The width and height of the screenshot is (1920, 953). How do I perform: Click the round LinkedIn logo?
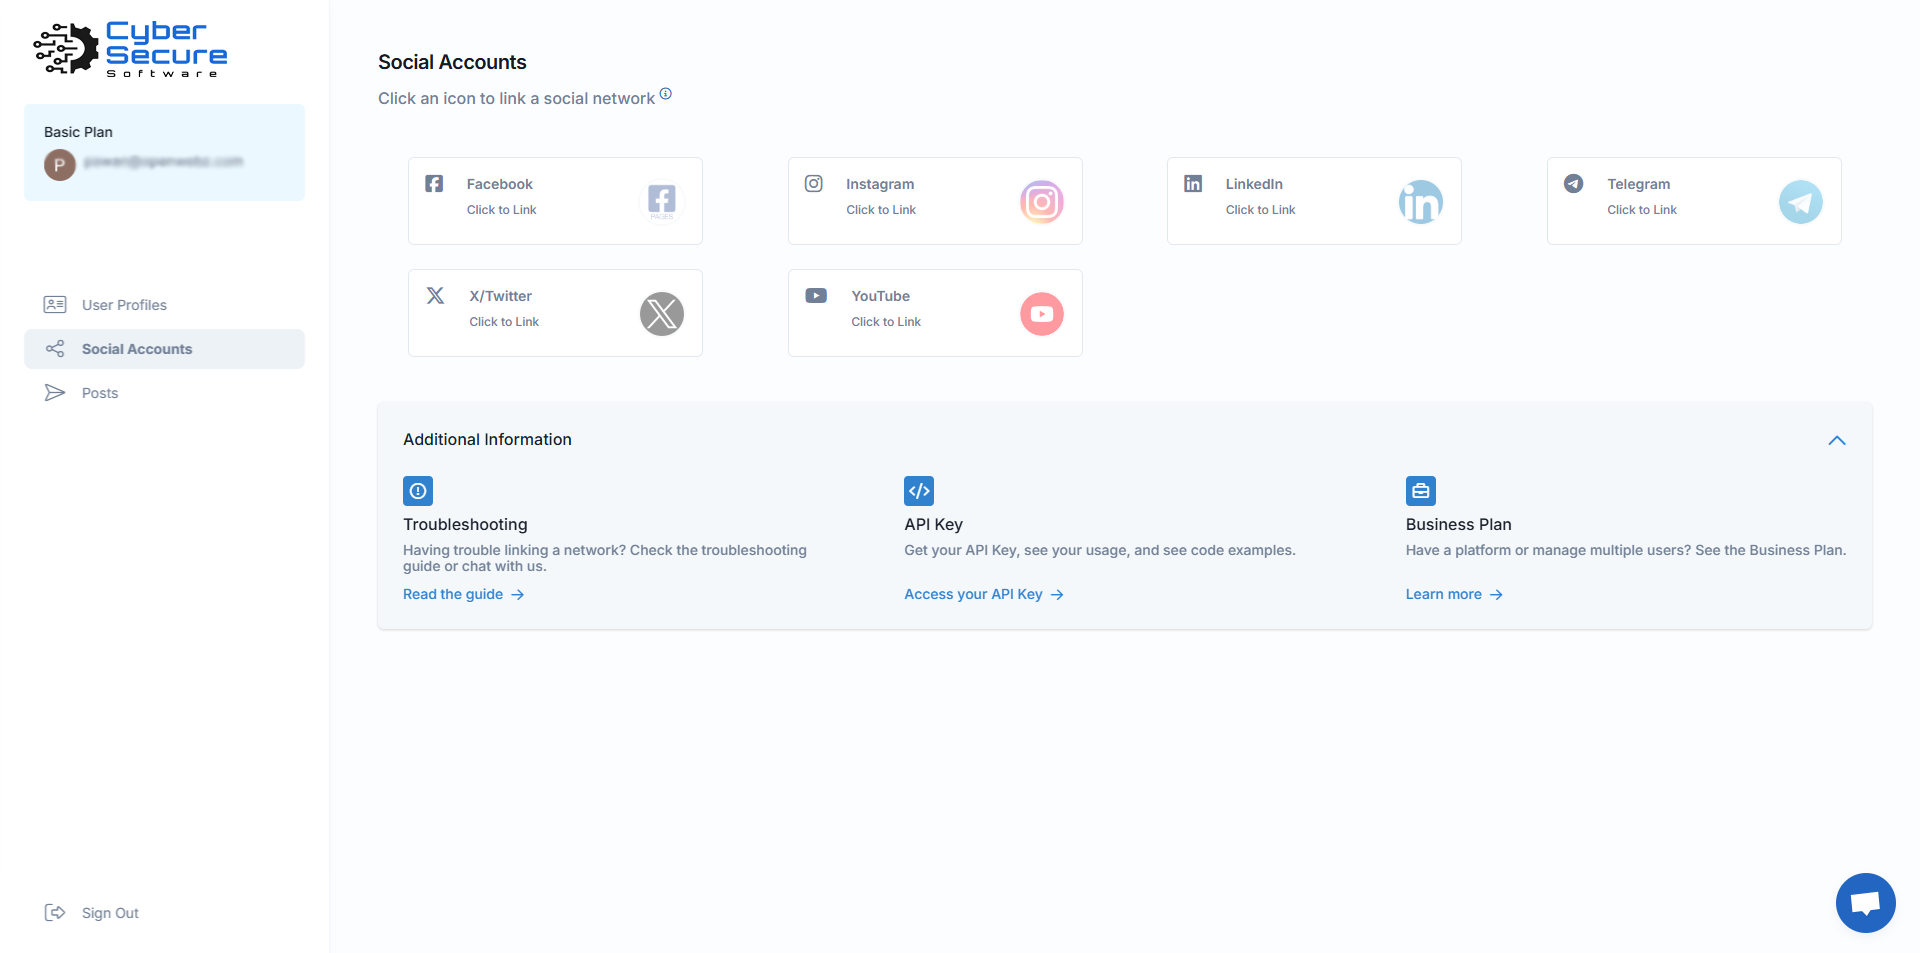tap(1420, 202)
